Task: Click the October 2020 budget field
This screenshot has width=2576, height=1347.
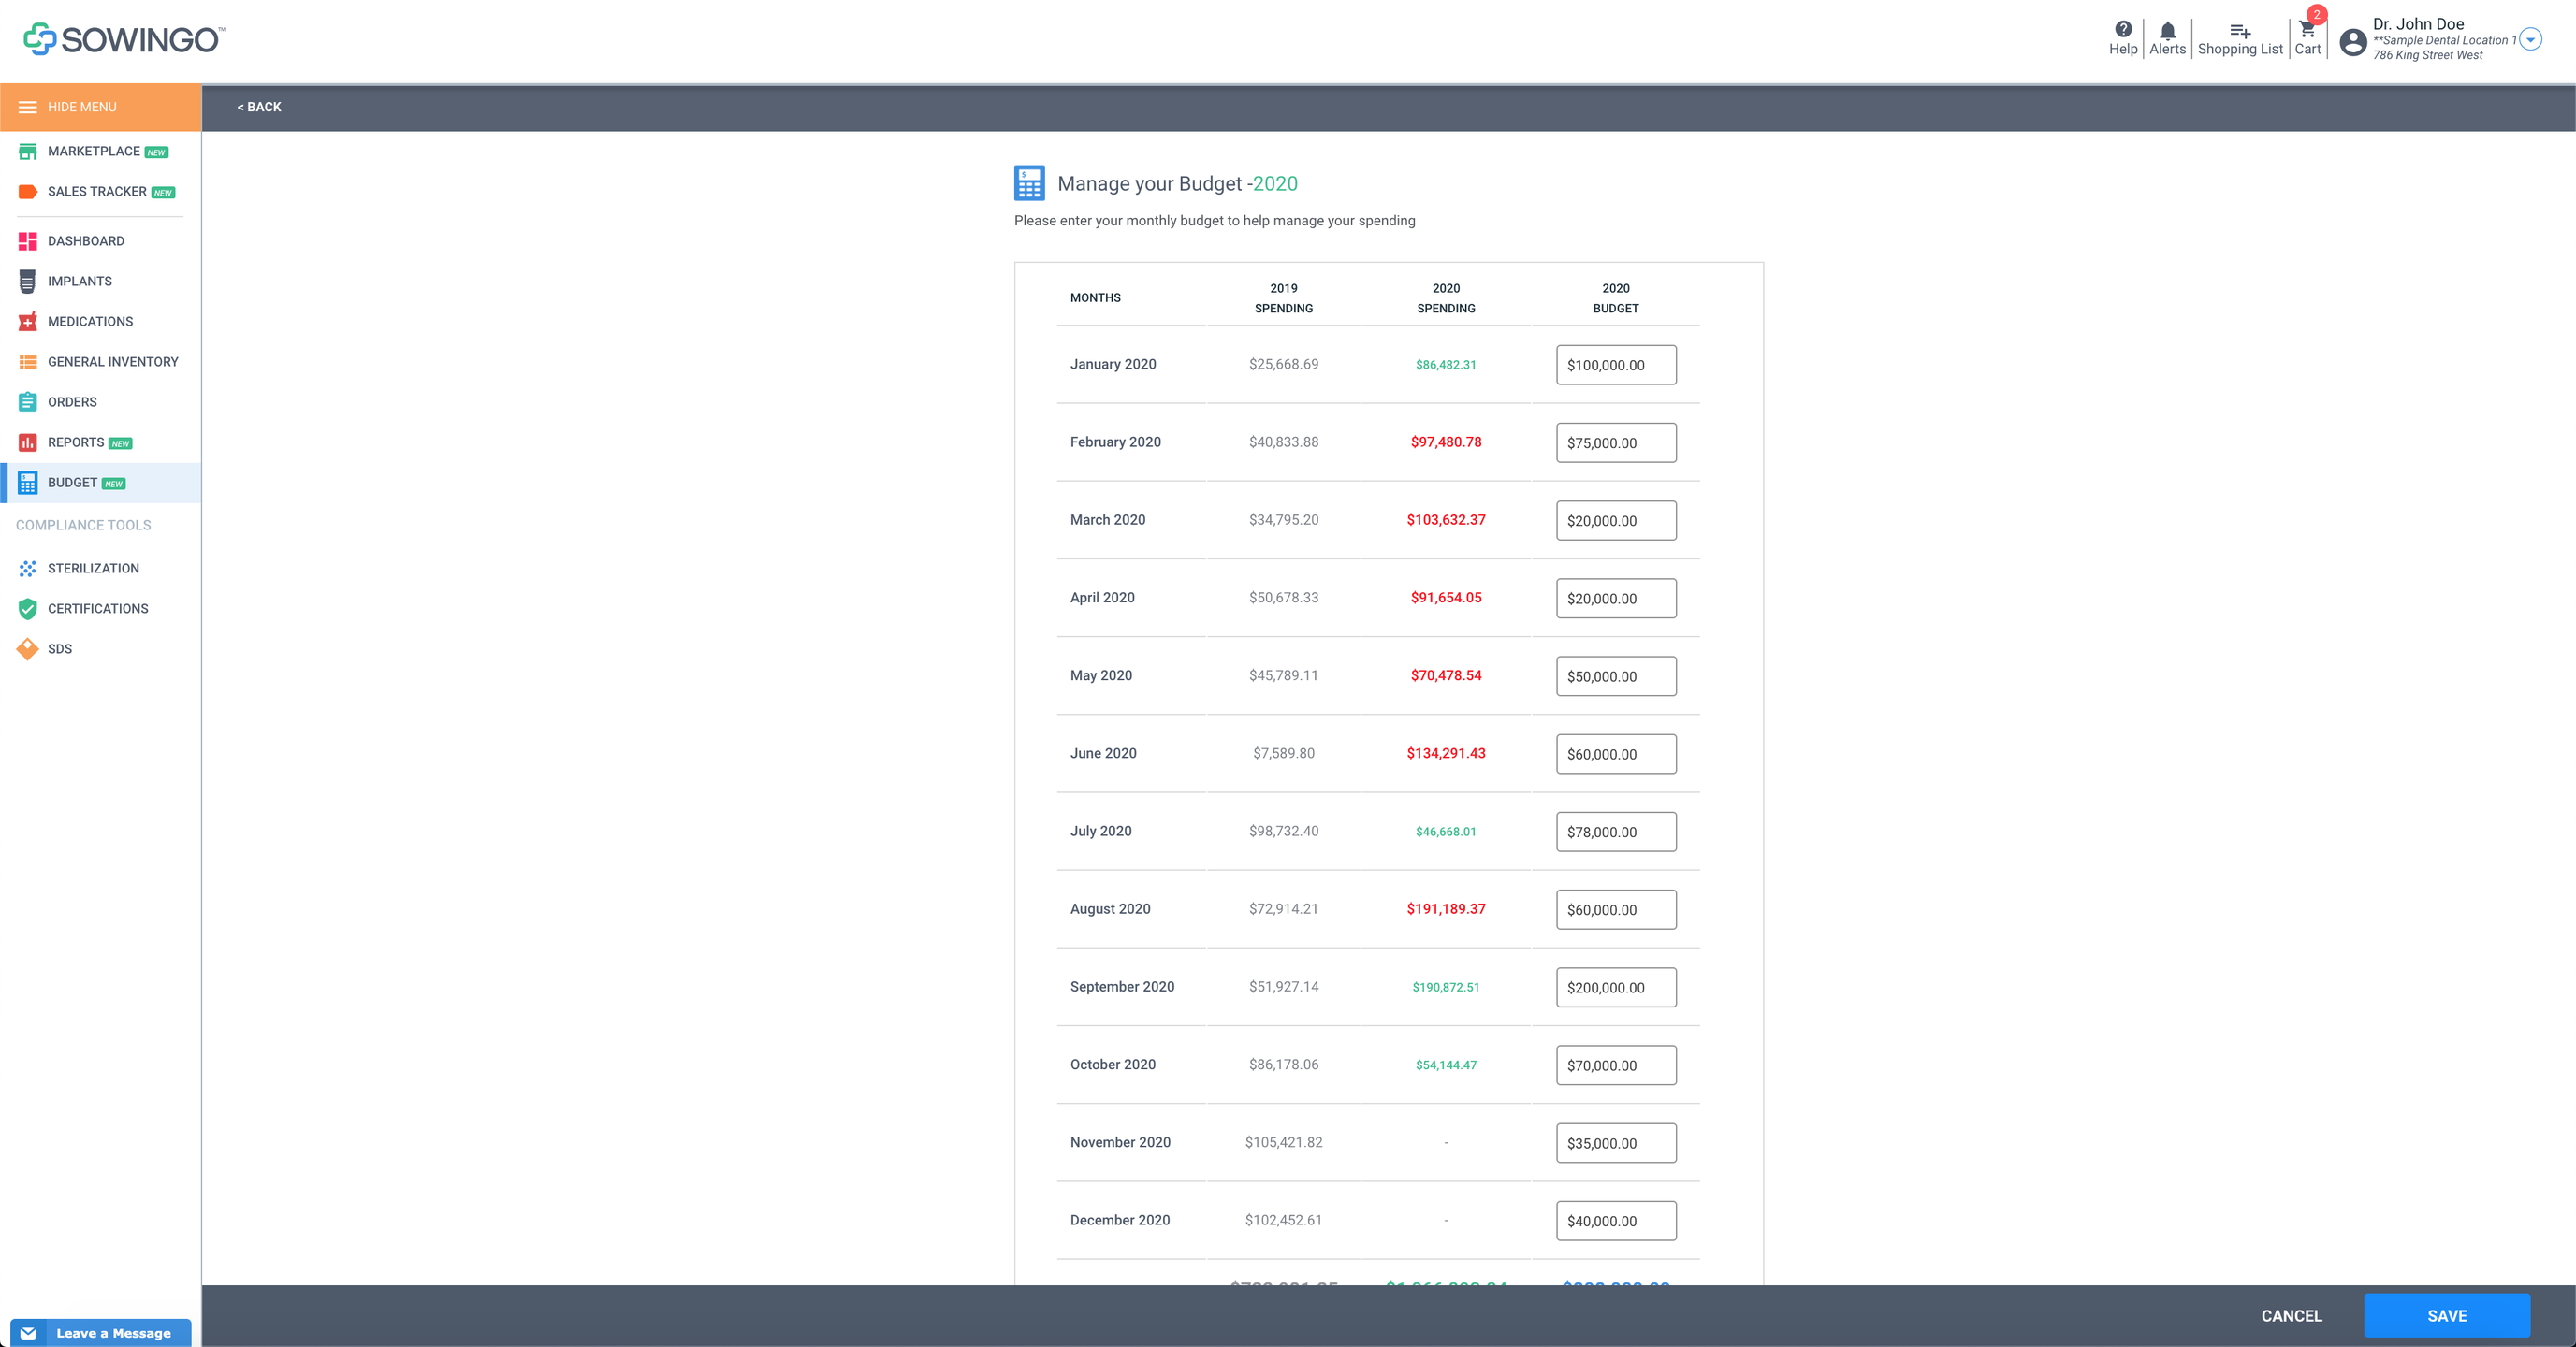Action: click(x=1616, y=1065)
